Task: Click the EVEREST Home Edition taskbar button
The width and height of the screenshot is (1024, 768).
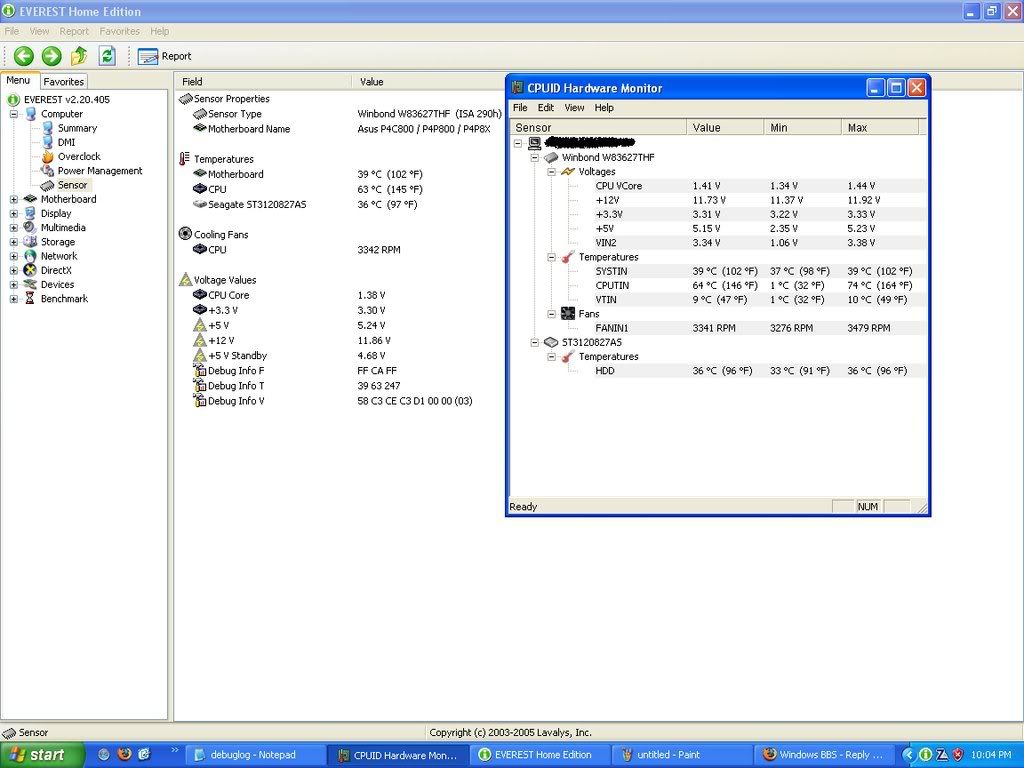Action: click(x=539, y=755)
